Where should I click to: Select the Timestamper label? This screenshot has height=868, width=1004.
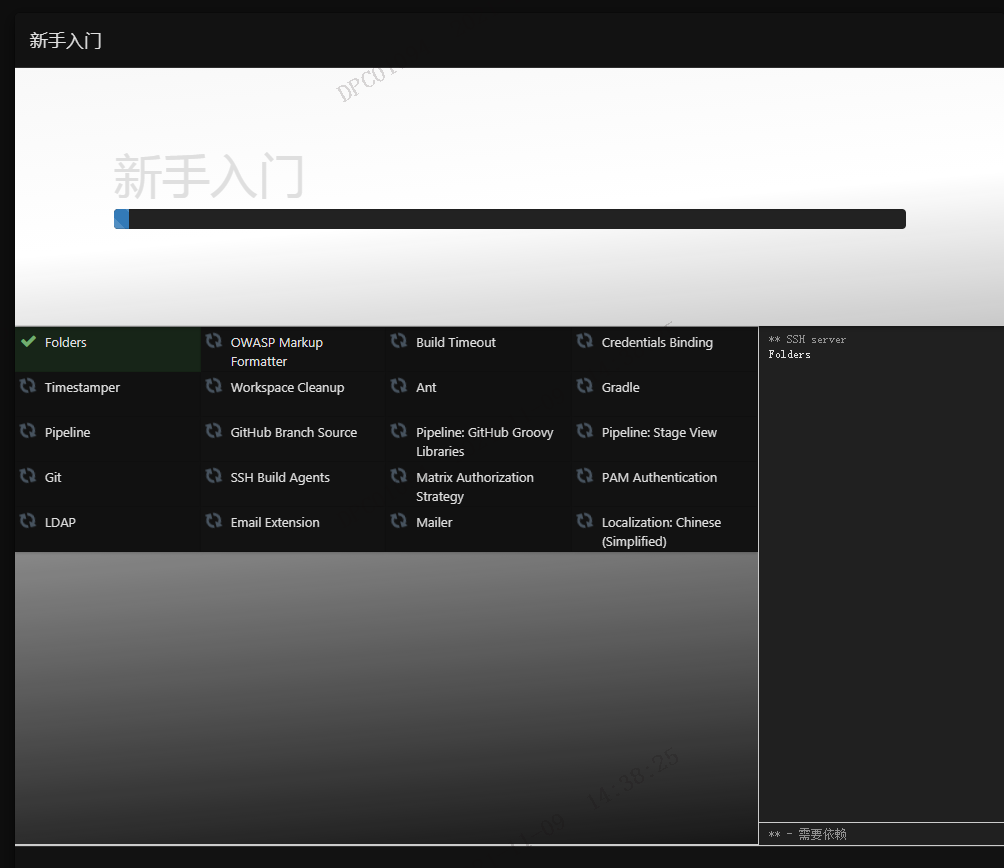pyautogui.click(x=82, y=387)
